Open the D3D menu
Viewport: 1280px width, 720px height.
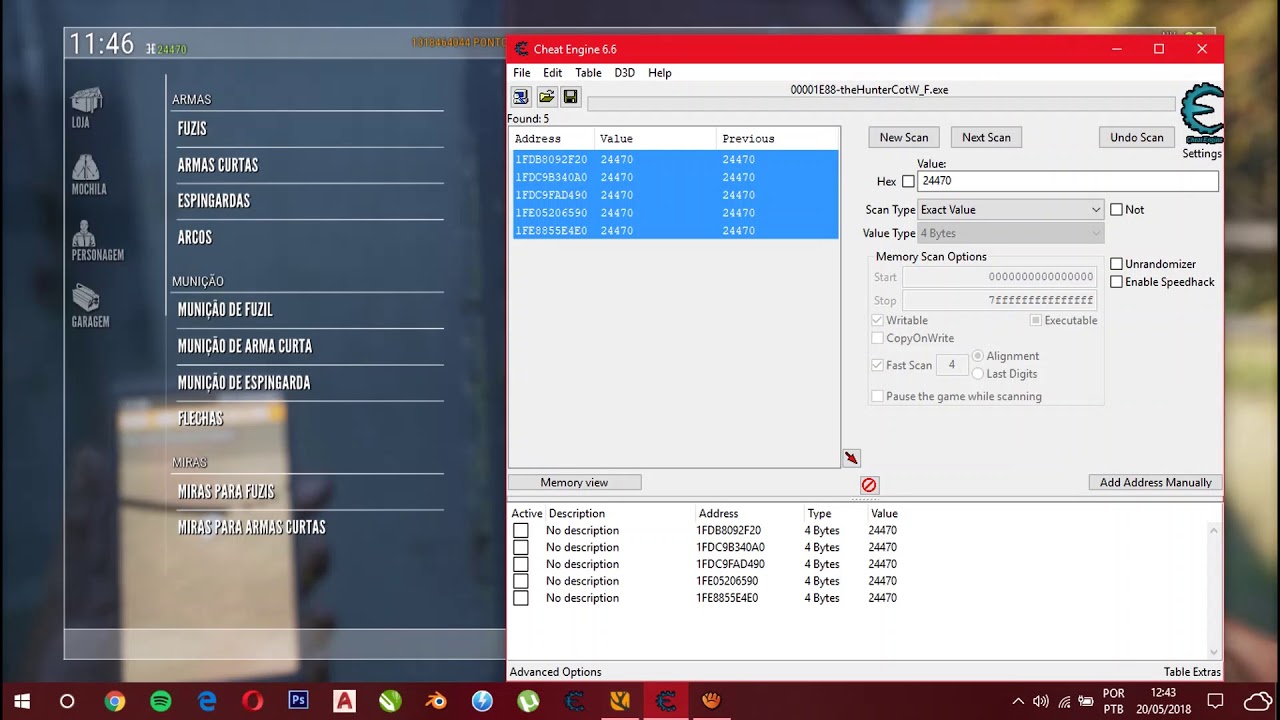pos(624,73)
